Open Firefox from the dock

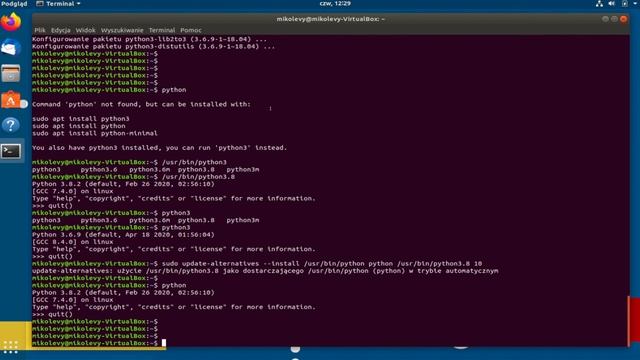11,22
